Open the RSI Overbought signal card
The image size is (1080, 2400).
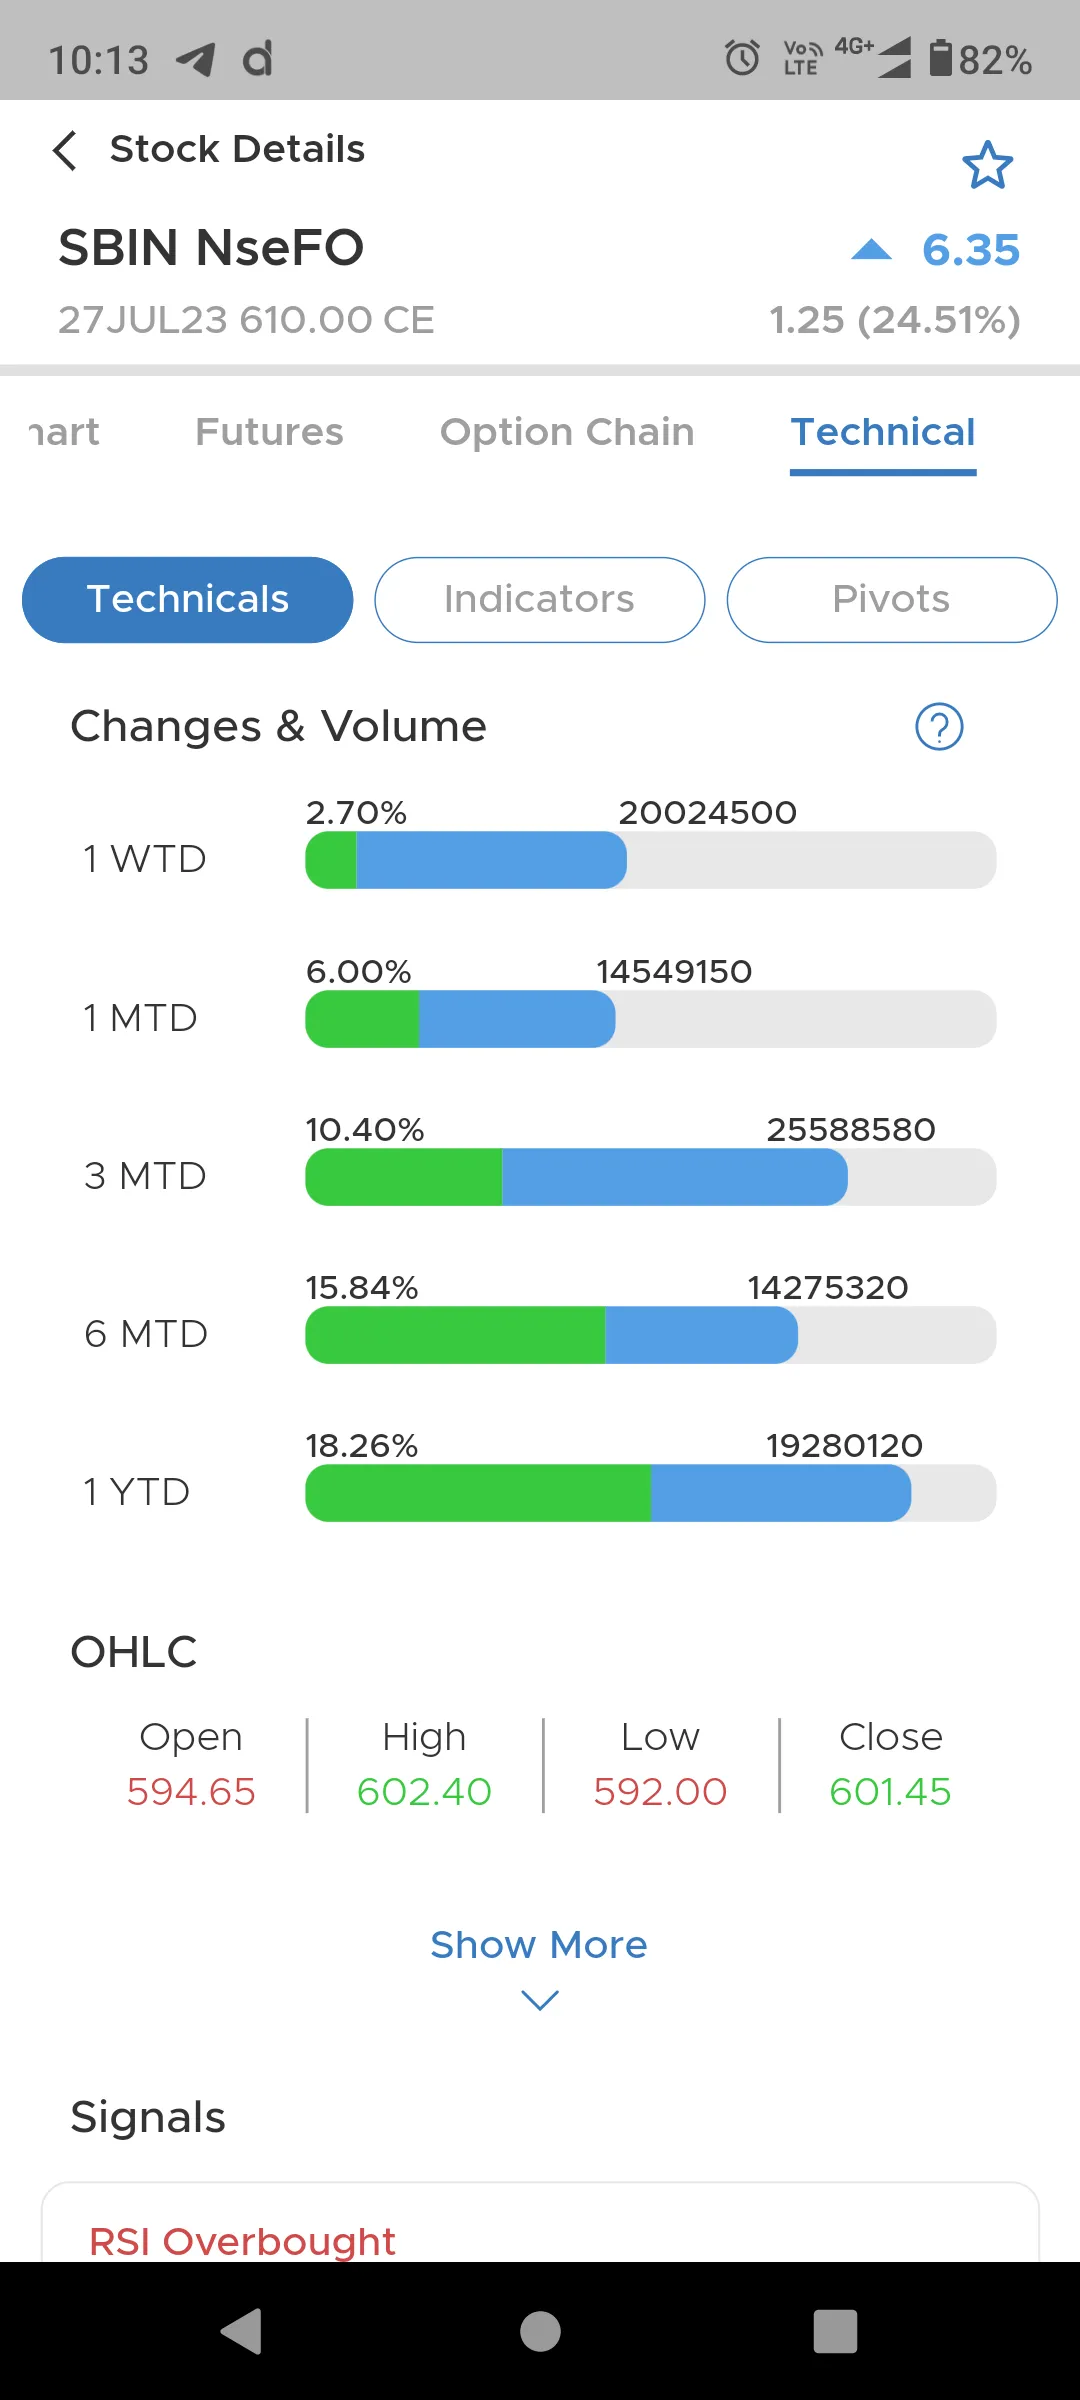point(540,2222)
